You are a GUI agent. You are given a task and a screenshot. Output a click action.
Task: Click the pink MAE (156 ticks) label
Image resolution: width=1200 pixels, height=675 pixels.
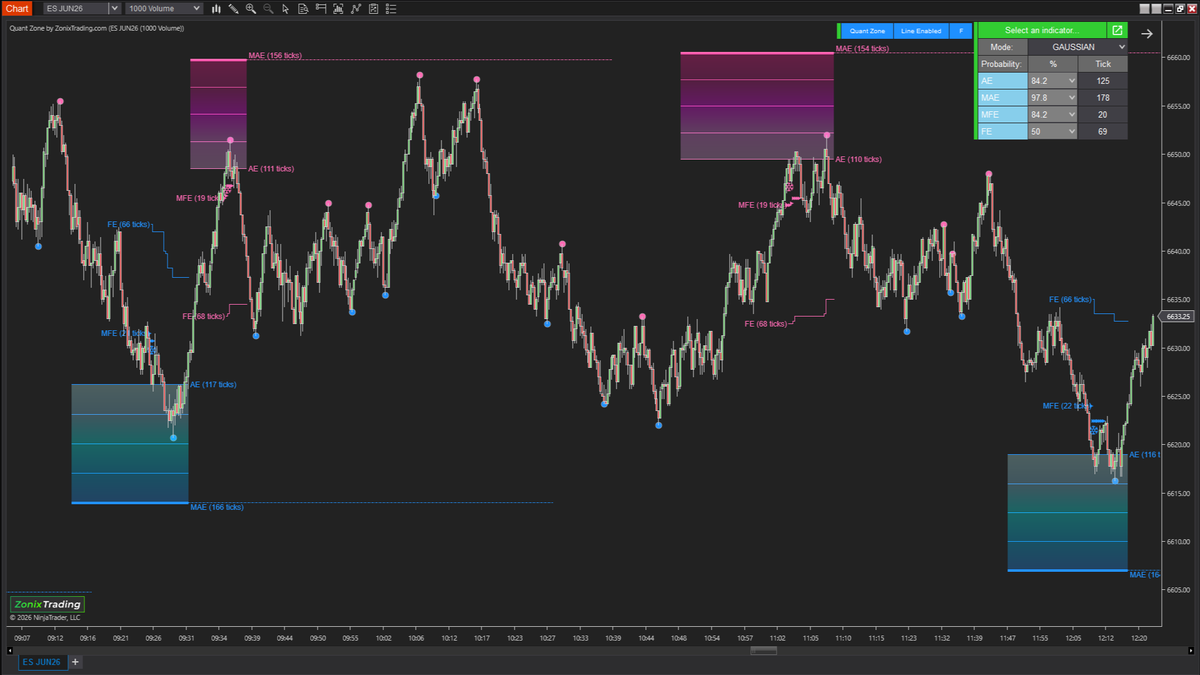[x=275, y=56]
